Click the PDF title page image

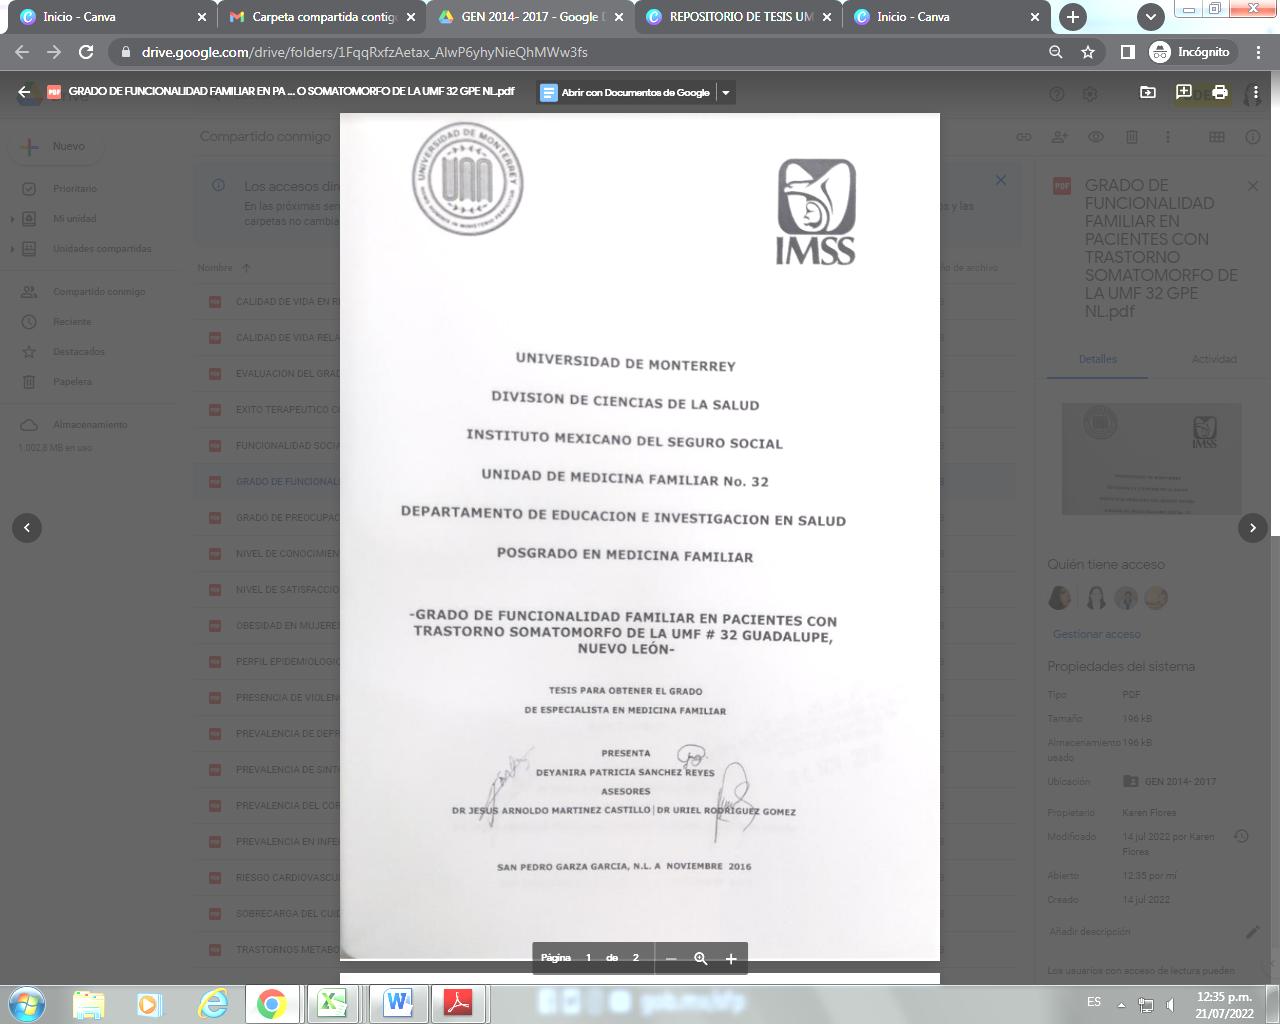[x=640, y=536]
